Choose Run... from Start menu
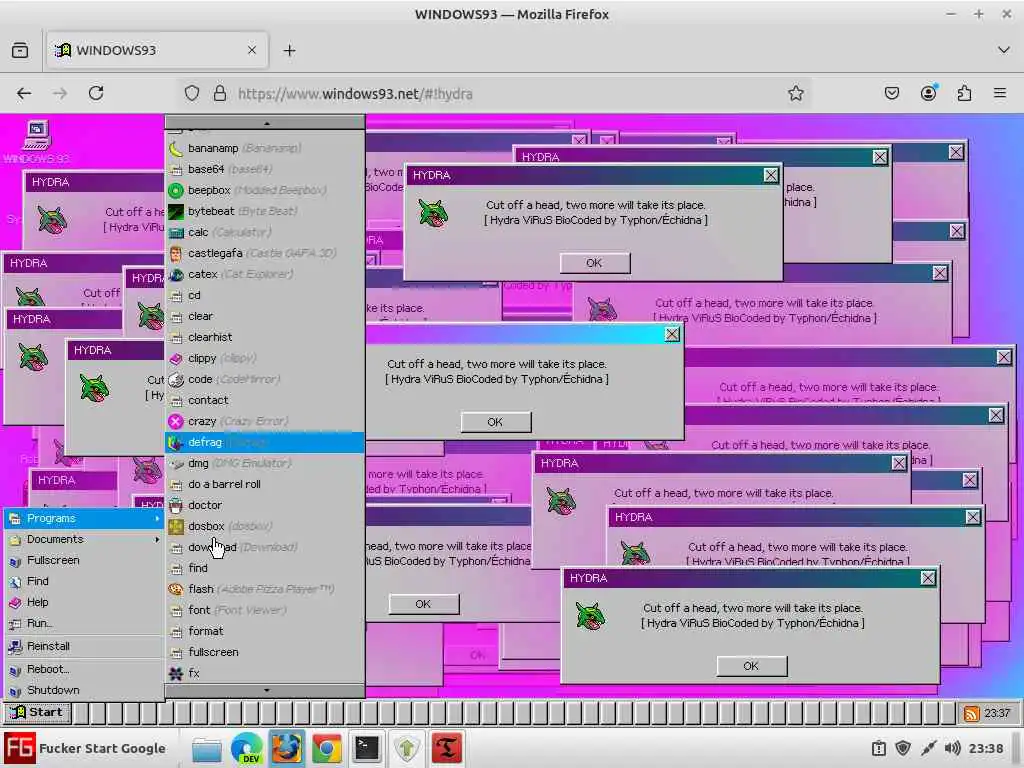This screenshot has width=1024, height=768. click(x=84, y=623)
